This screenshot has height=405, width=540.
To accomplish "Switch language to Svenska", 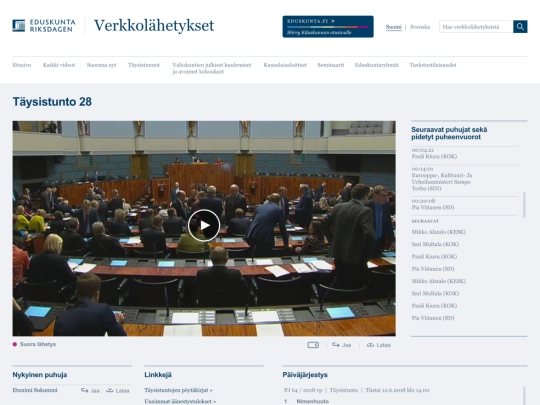I will coord(420,27).
